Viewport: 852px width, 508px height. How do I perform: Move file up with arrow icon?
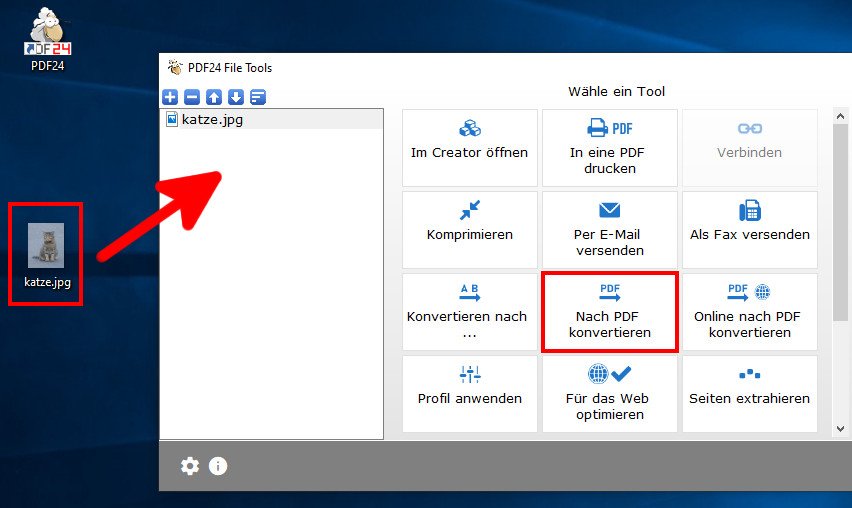pos(214,97)
